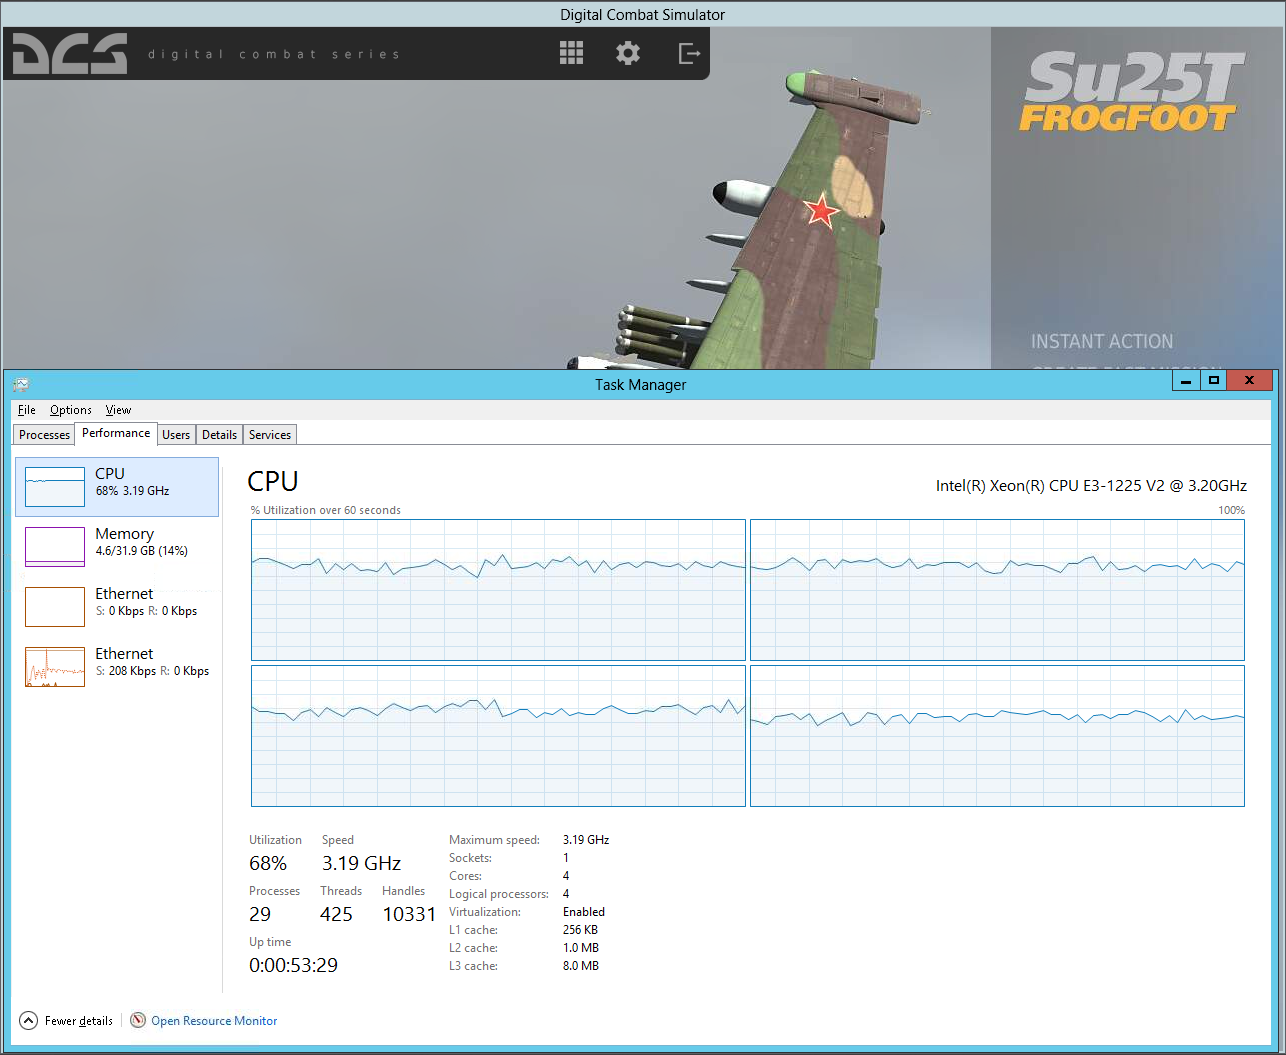Select the Ethernet adapter sending 208 Kbps

(117, 666)
